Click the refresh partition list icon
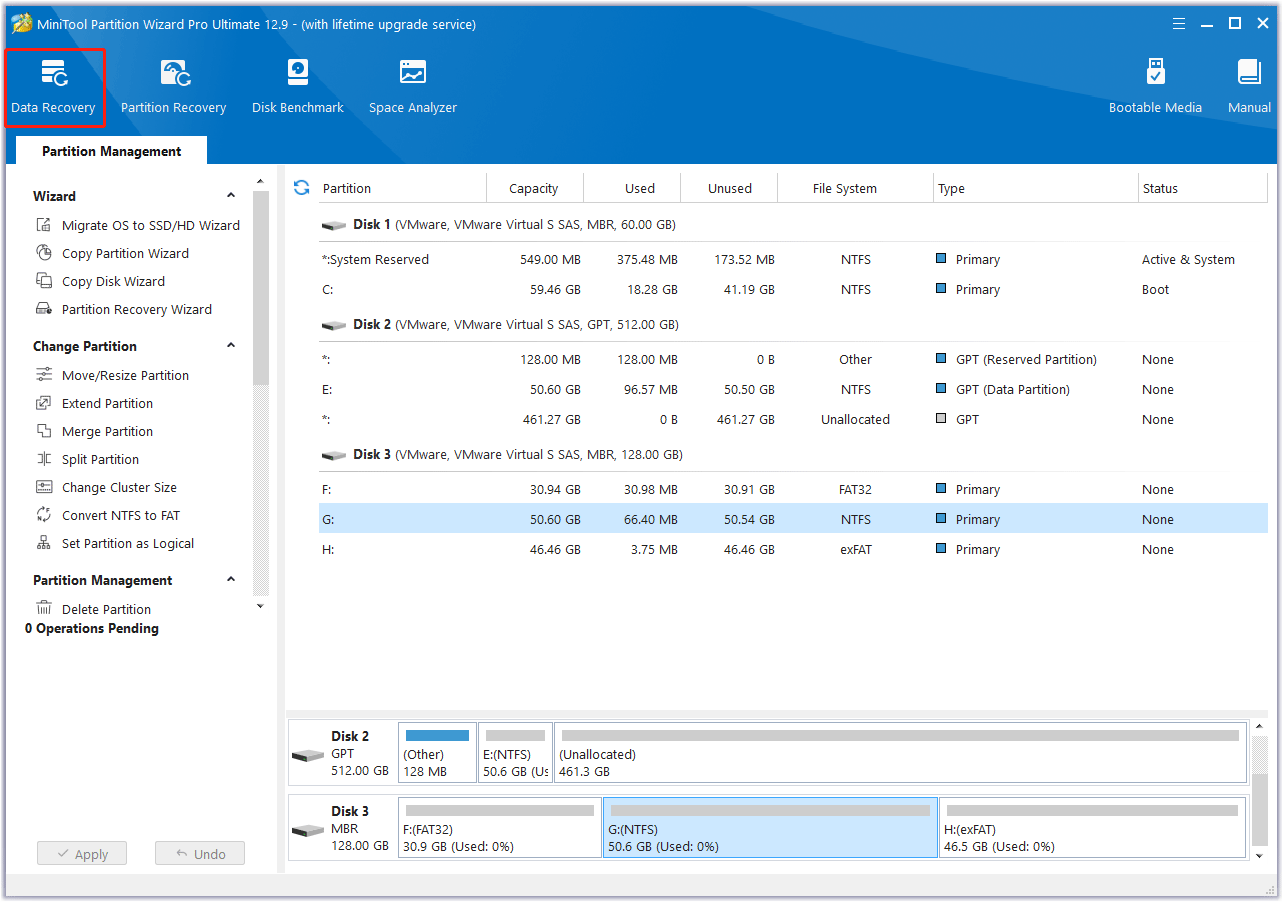Screen dimensions: 1282x902 point(301,187)
